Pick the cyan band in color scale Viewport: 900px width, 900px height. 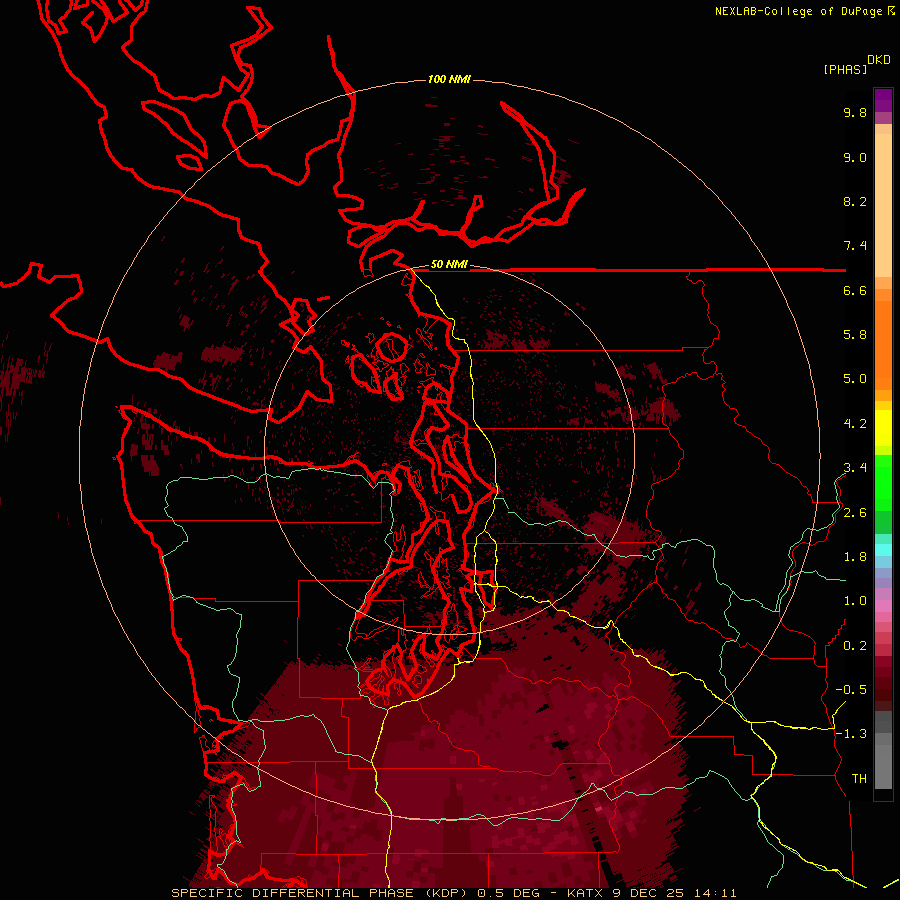(883, 550)
